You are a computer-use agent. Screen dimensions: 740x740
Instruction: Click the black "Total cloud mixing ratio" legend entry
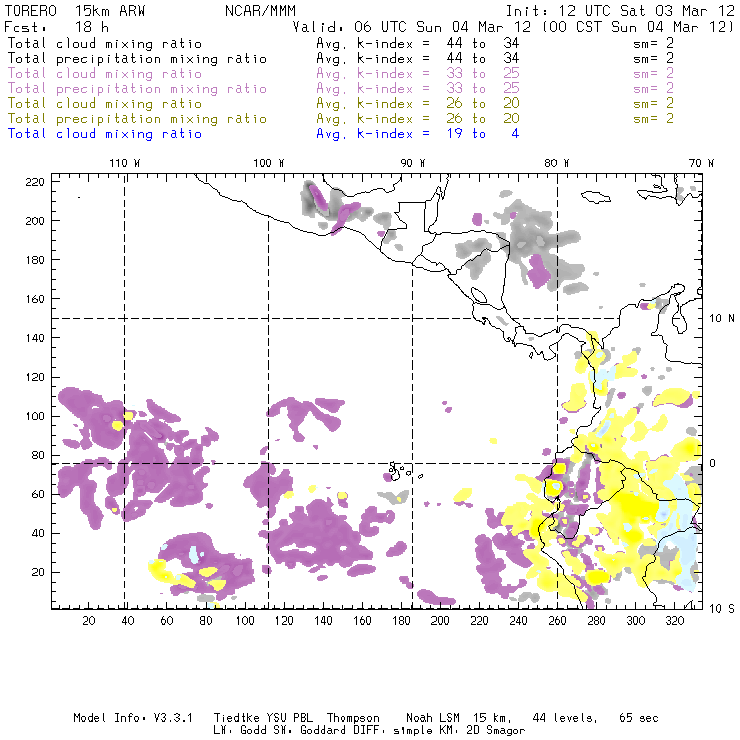[x=105, y=43]
